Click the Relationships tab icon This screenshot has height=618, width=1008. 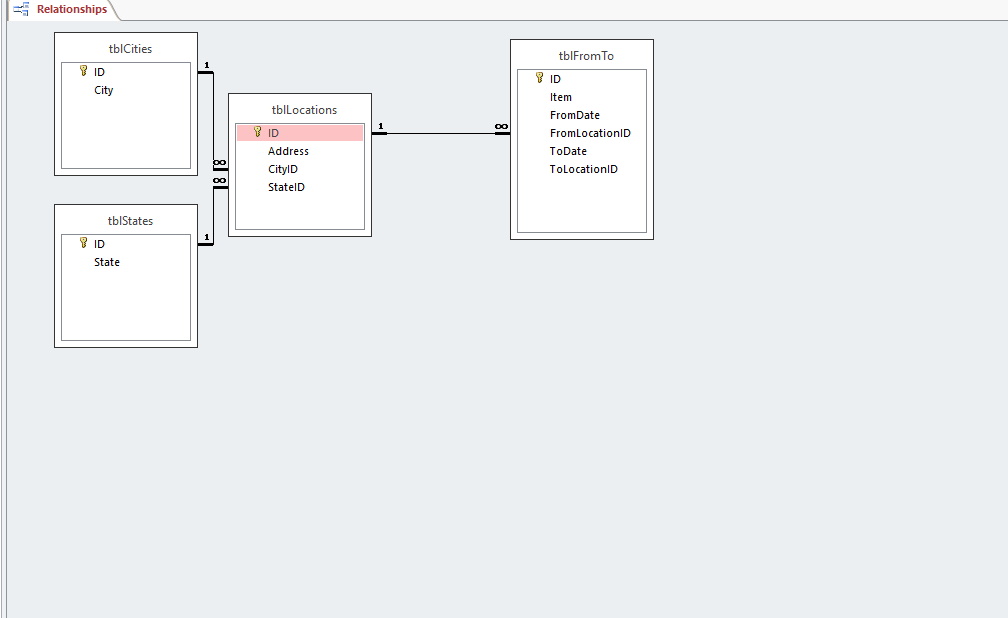point(21,10)
